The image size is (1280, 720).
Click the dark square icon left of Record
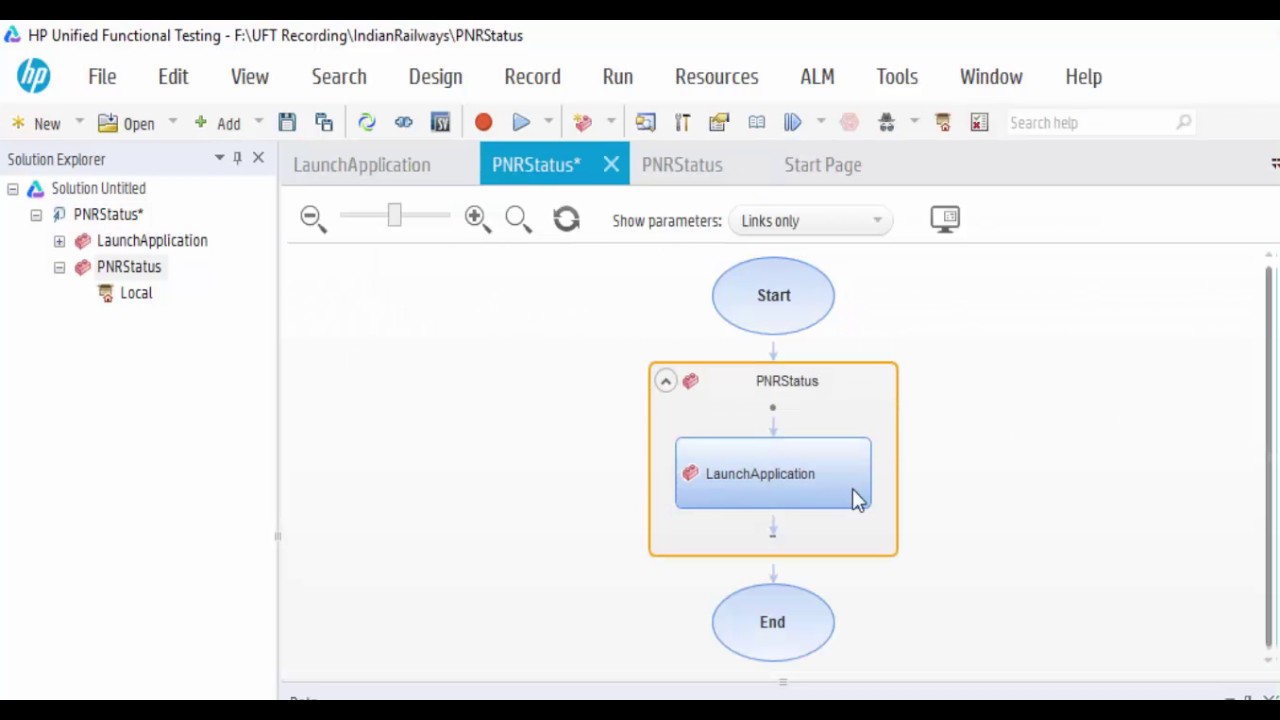(441, 122)
